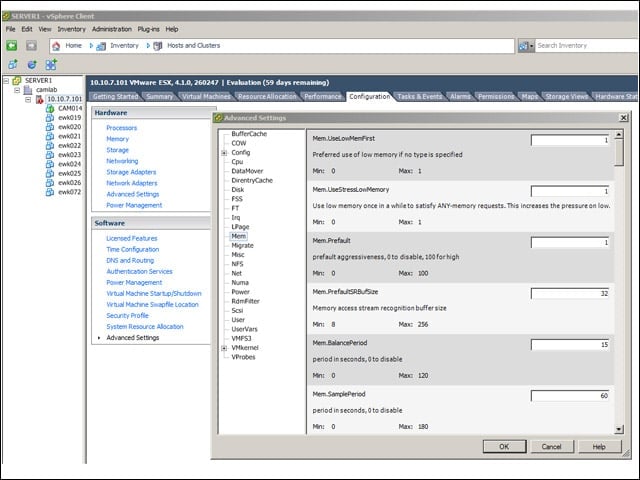This screenshot has width=640, height=480.
Task: Click the Mem.UseLowMemFirst value field
Action: pyautogui.click(x=570, y=140)
